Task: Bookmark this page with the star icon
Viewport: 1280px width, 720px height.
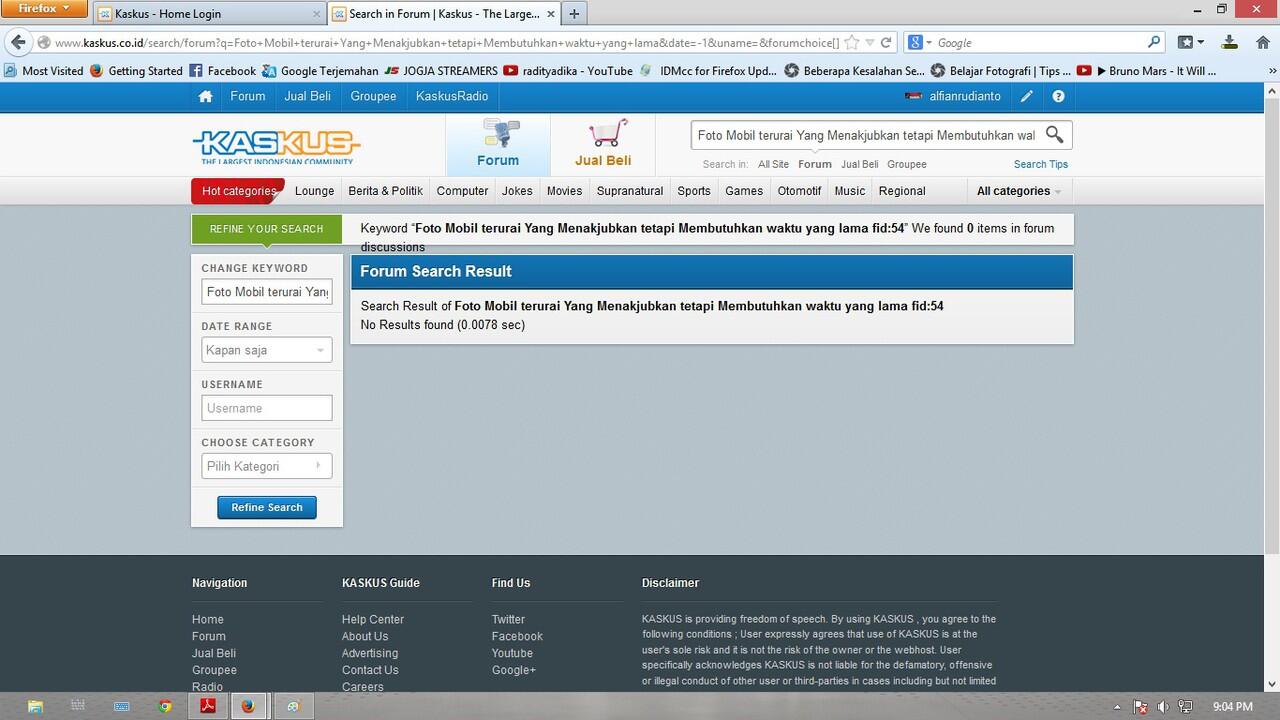Action: 852,43
